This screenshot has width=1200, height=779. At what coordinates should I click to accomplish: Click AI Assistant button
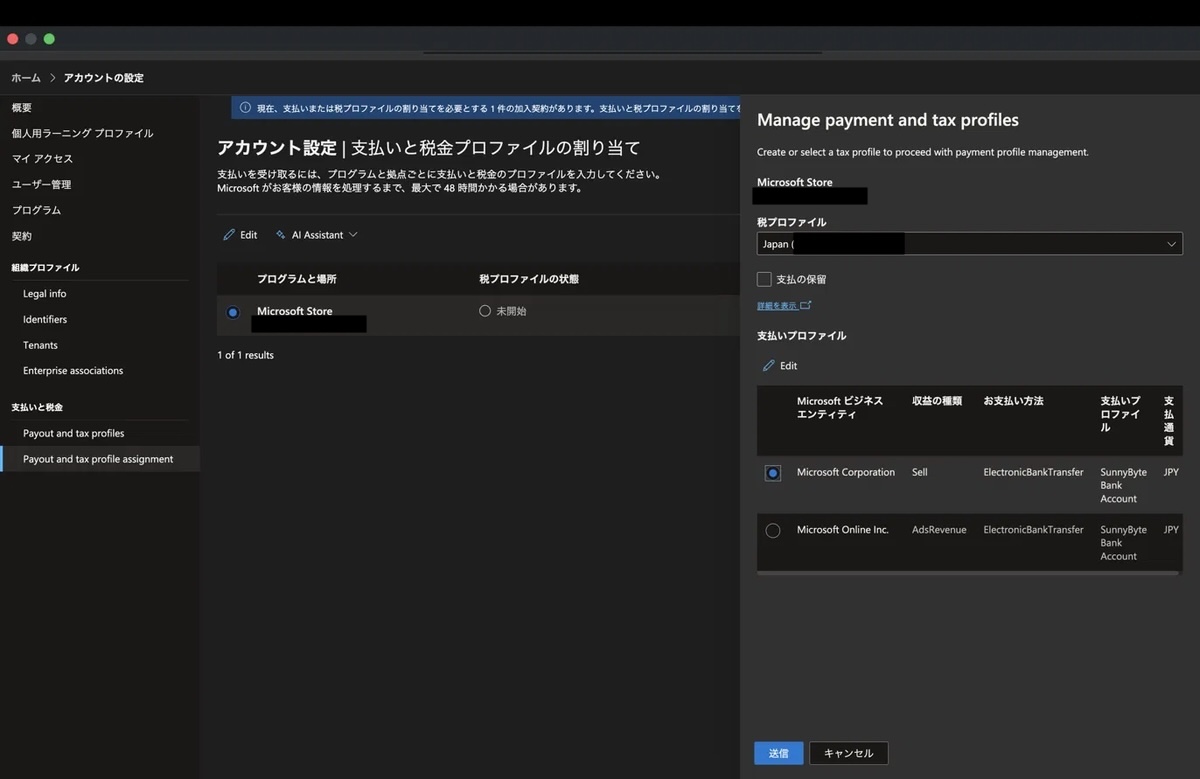[x=316, y=235]
